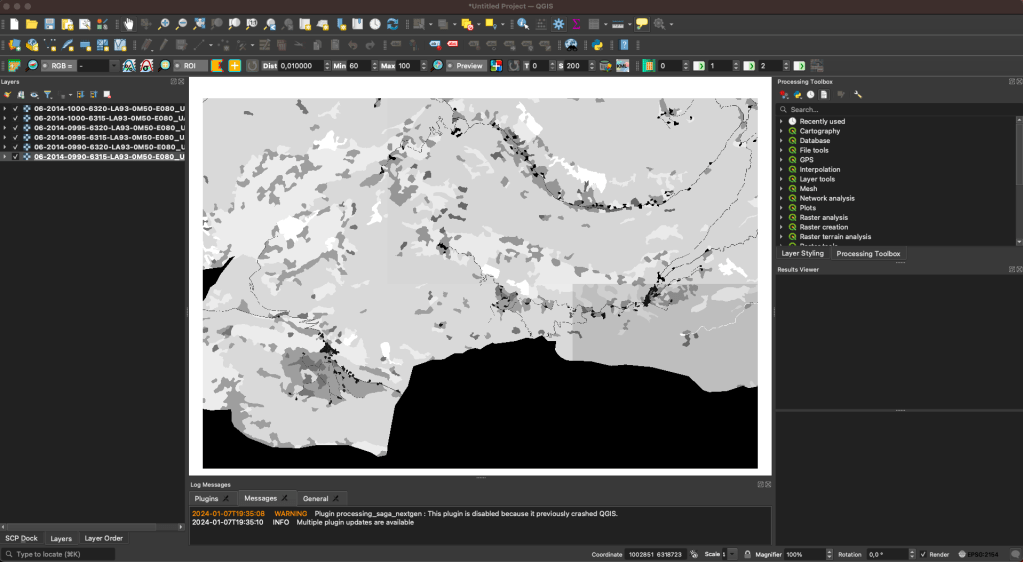Click the Identify Features tool

[x=523, y=24]
